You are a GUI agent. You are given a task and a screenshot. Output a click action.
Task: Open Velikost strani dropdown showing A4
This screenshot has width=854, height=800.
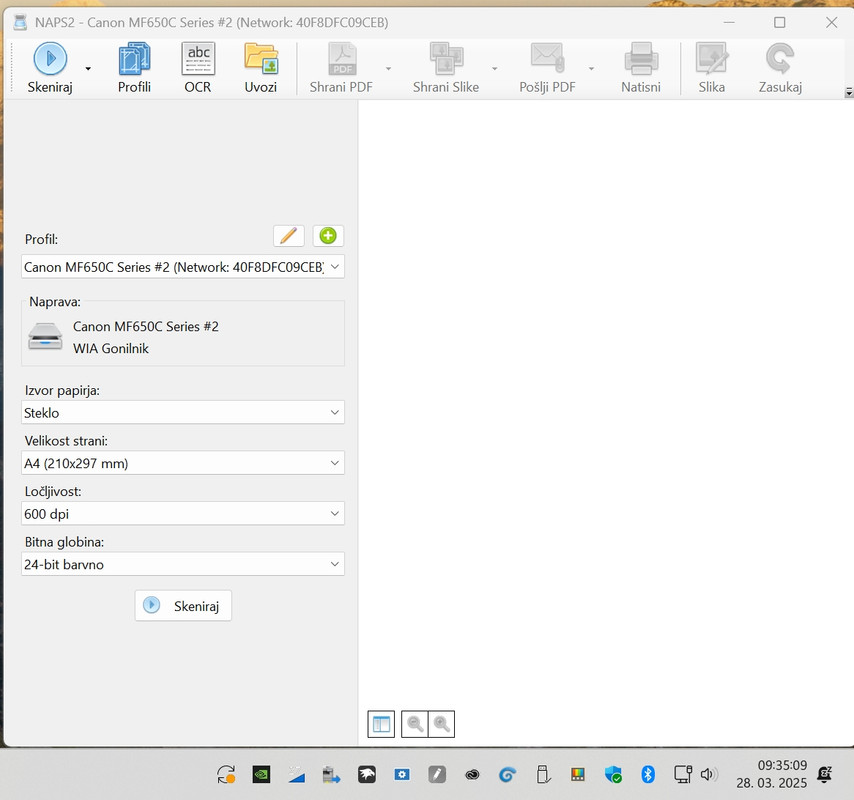click(x=183, y=463)
